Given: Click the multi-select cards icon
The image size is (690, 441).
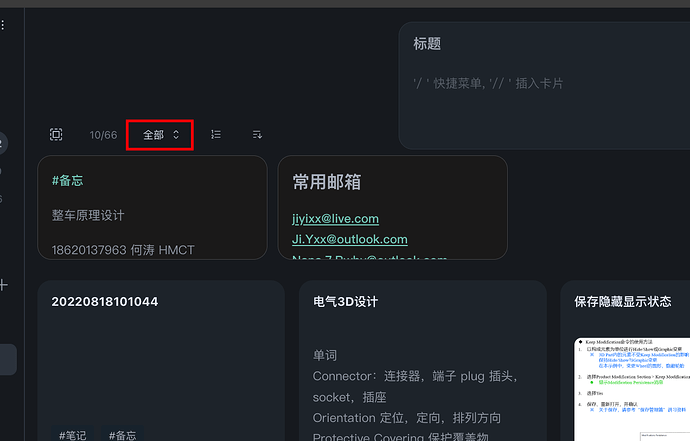Looking at the screenshot, I should [56, 135].
